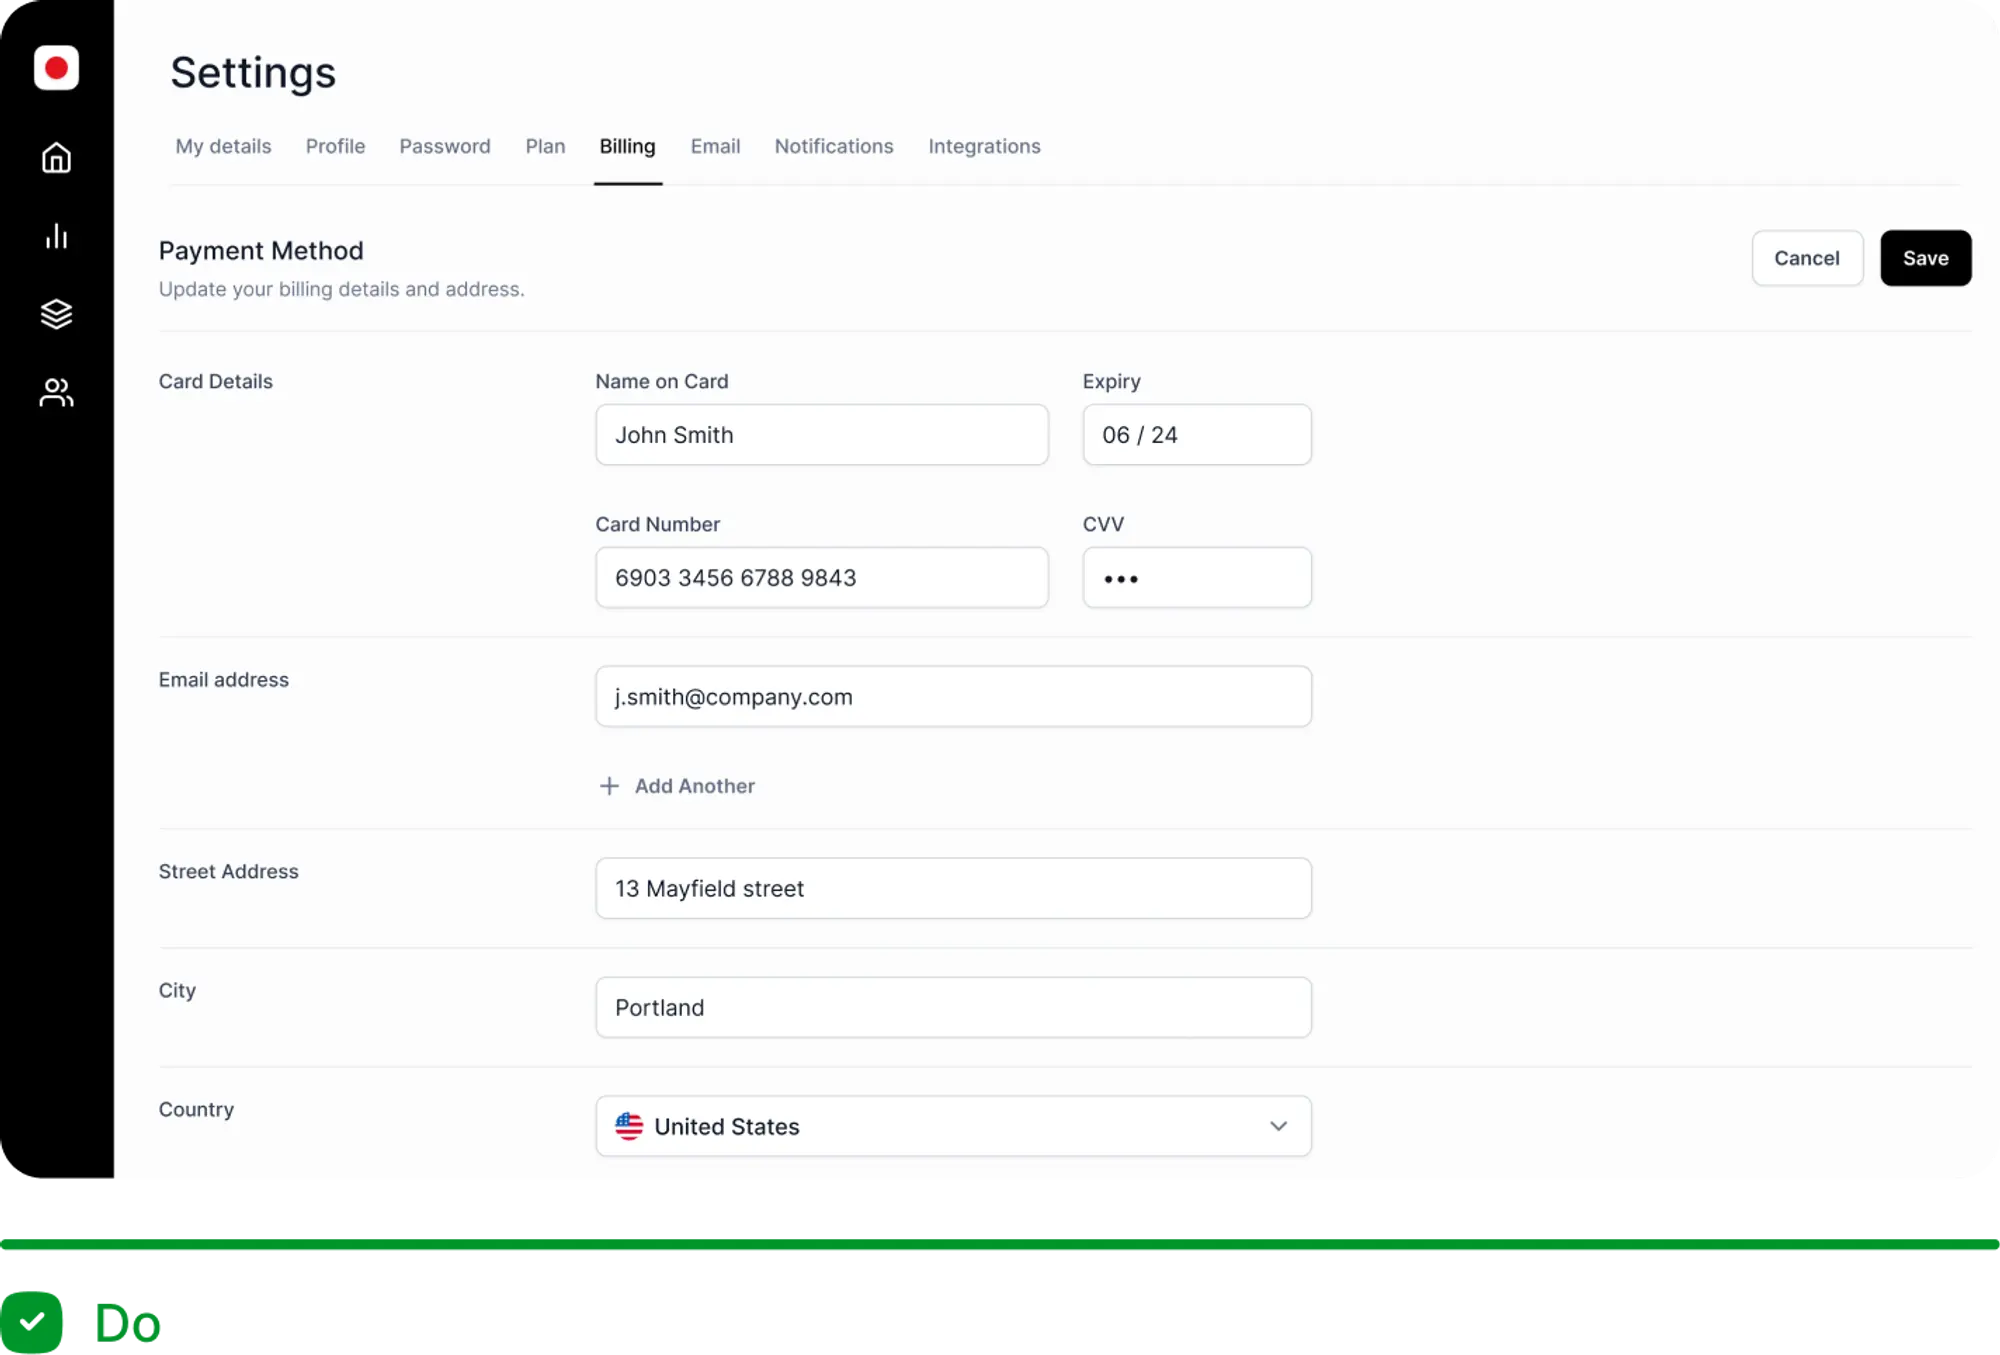Save the payment method changes
This screenshot has height=1355, width=2000.
click(x=1925, y=258)
